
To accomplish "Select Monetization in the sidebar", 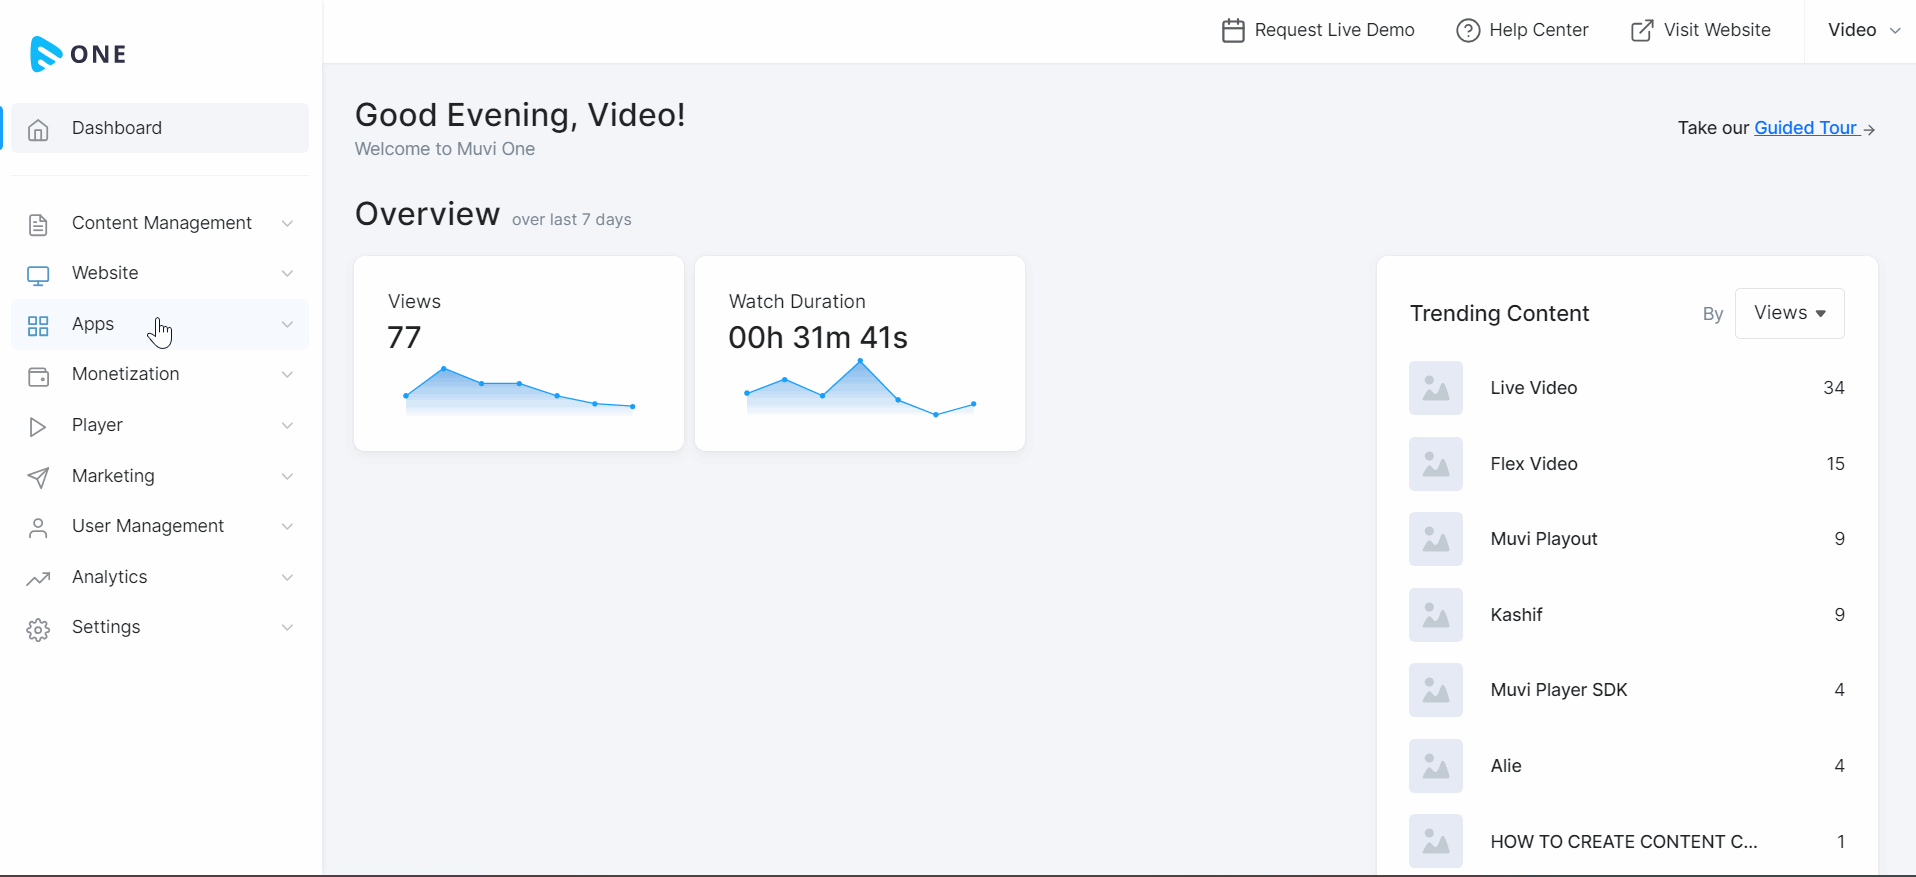I will pyautogui.click(x=160, y=374).
